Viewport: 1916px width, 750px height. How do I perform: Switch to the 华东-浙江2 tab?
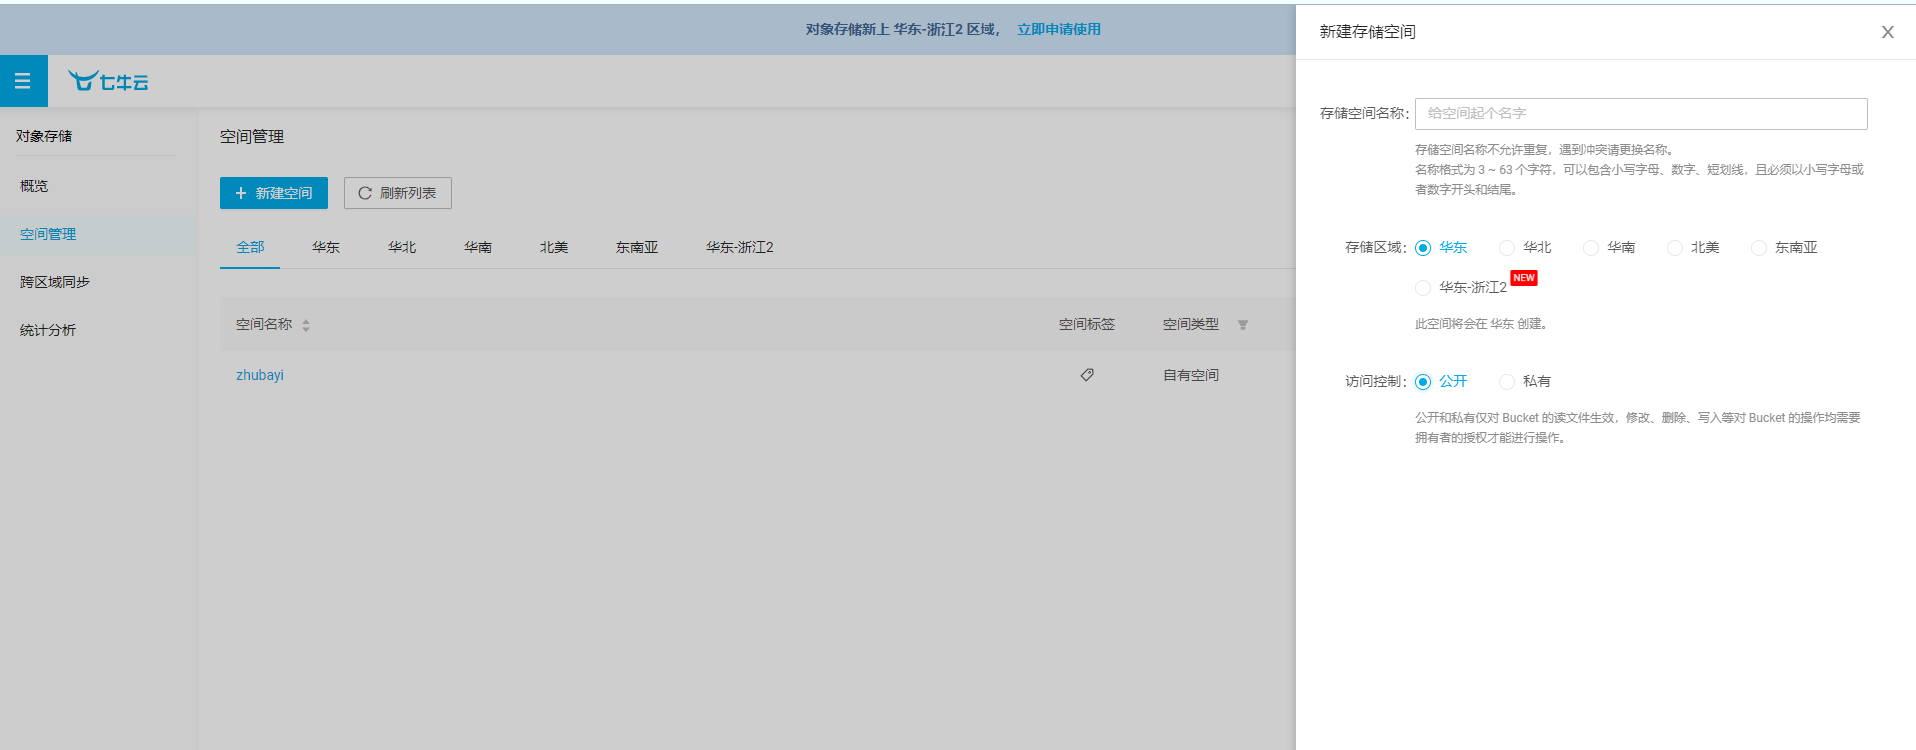pos(740,247)
